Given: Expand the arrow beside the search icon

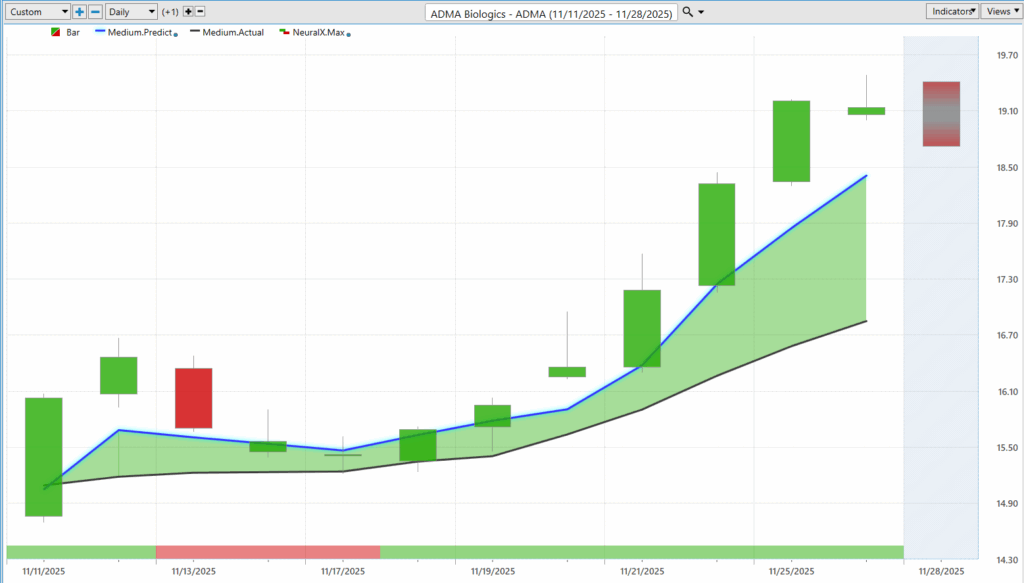Looking at the screenshot, I should (701, 12).
